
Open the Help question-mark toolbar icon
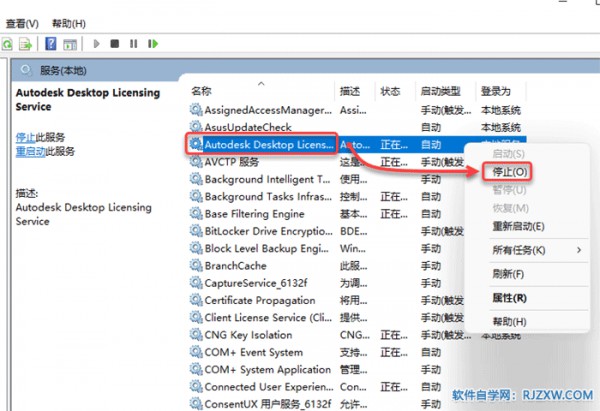(51, 44)
